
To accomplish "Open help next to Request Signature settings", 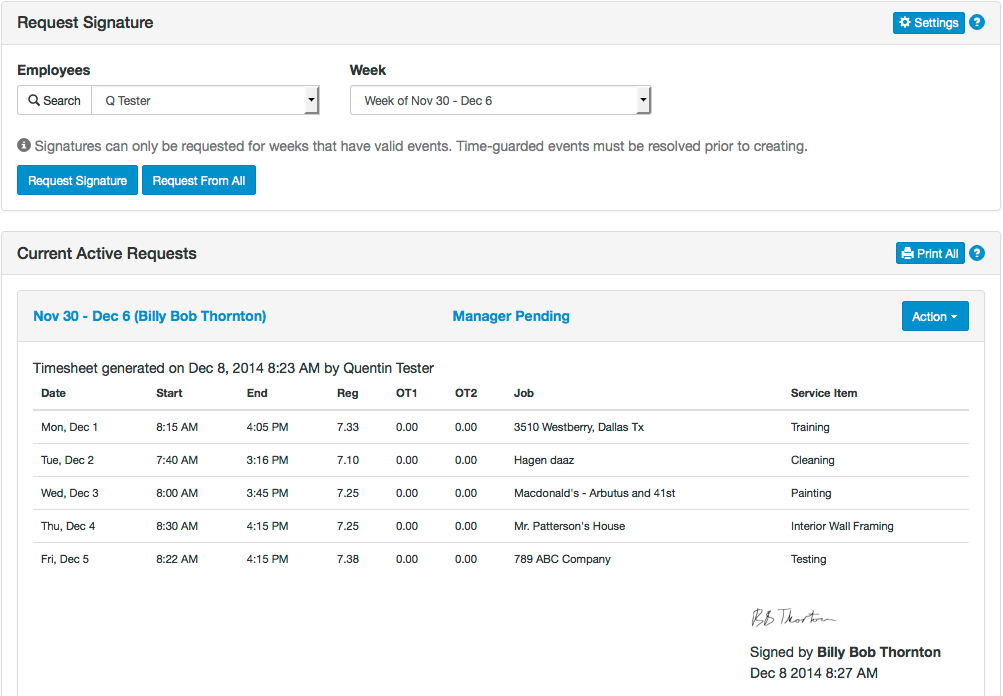I will 976,22.
